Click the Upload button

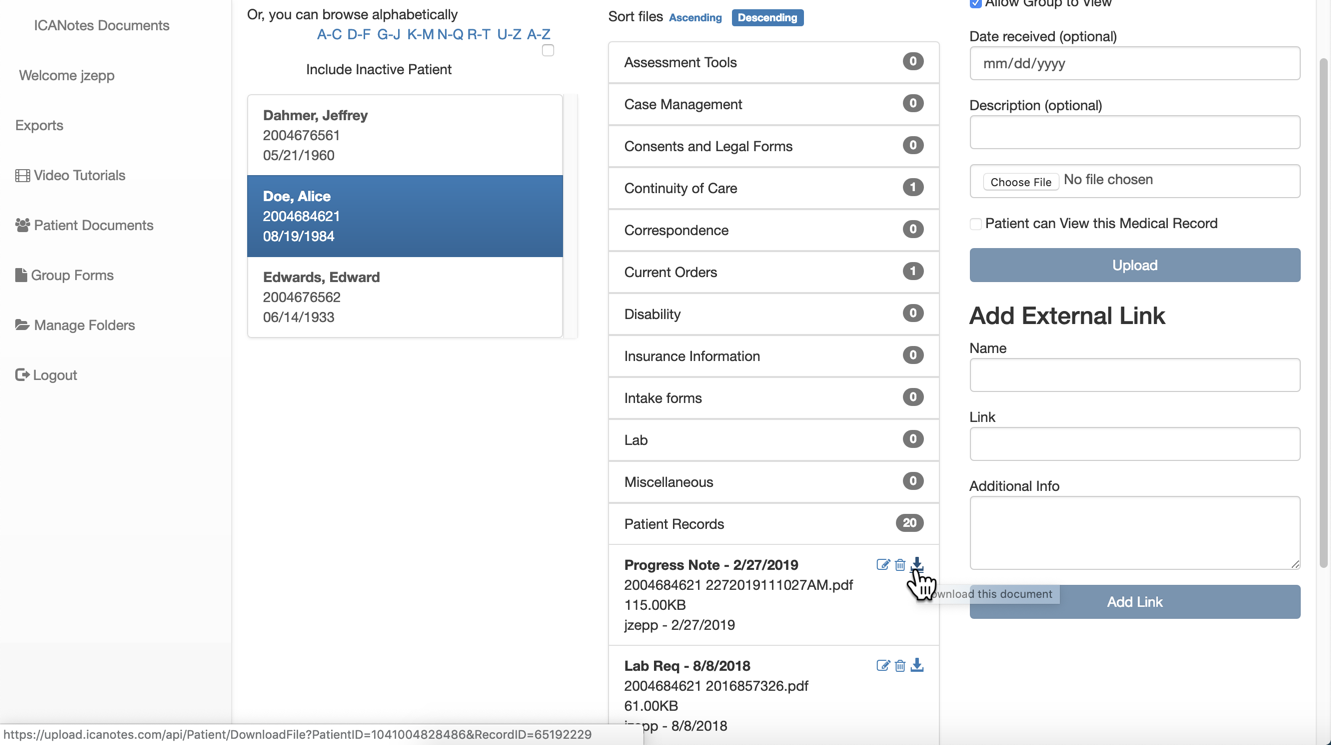coord(1134,265)
